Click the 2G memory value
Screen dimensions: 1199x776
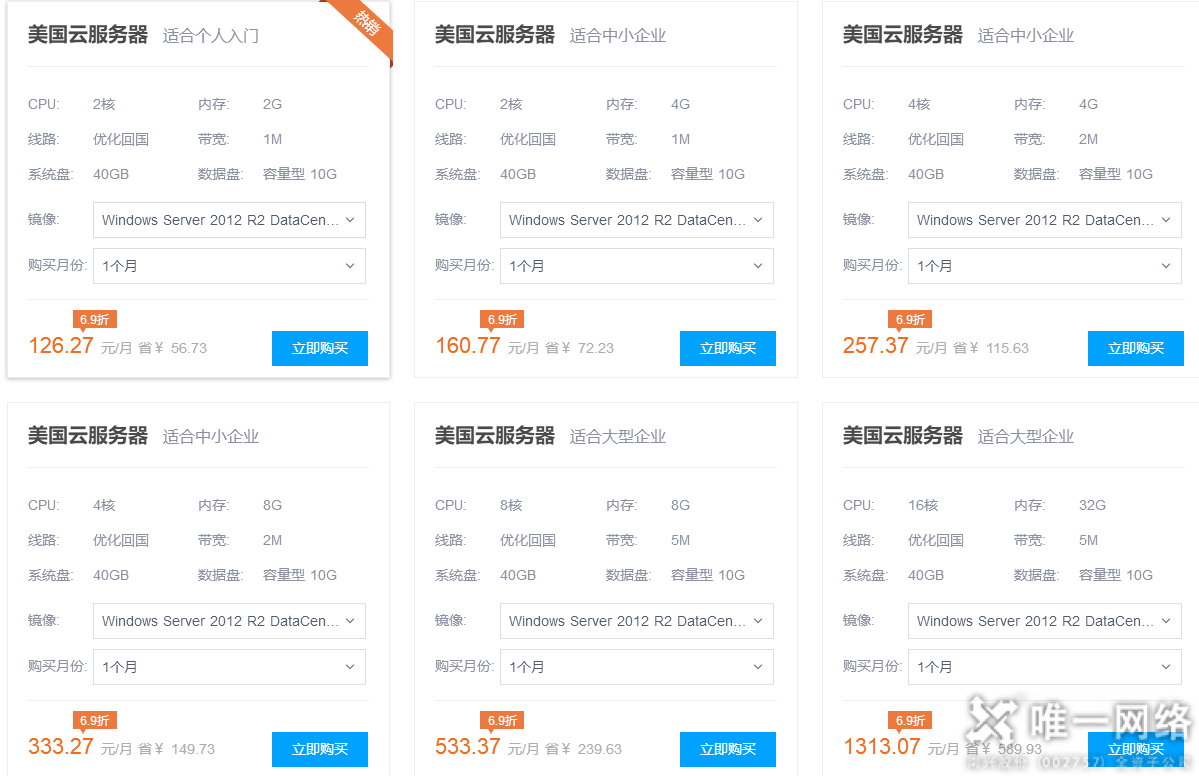pyautogui.click(x=272, y=105)
